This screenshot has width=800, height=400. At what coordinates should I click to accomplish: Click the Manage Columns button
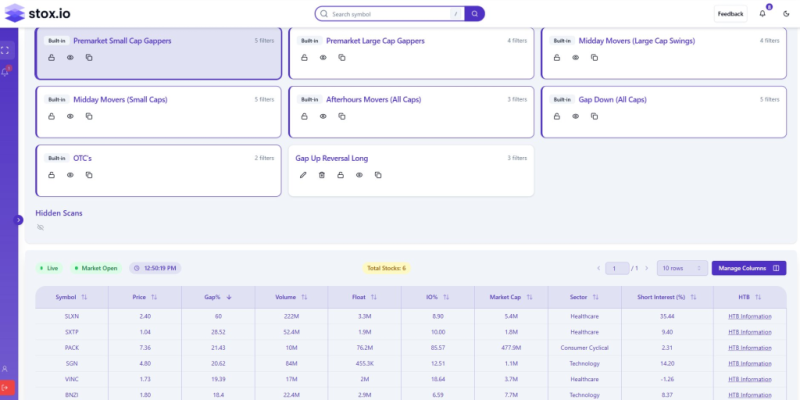[x=748, y=268]
